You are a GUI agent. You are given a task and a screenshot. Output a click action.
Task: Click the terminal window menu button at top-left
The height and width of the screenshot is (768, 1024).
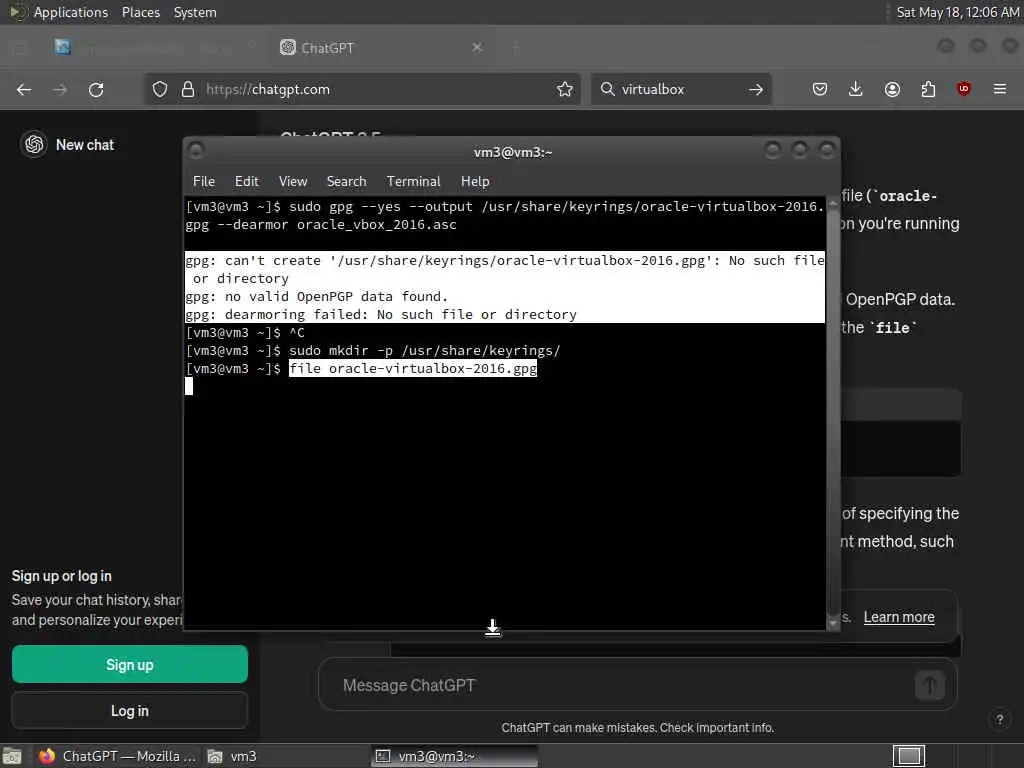click(196, 151)
